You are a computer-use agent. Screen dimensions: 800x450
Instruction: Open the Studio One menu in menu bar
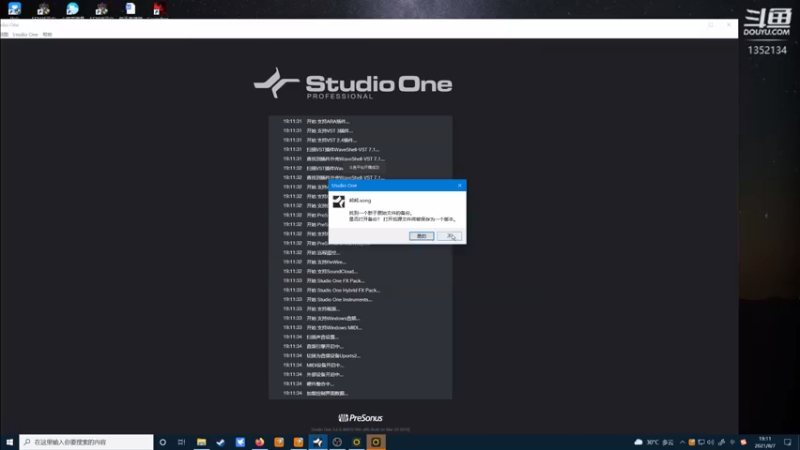(x=25, y=34)
